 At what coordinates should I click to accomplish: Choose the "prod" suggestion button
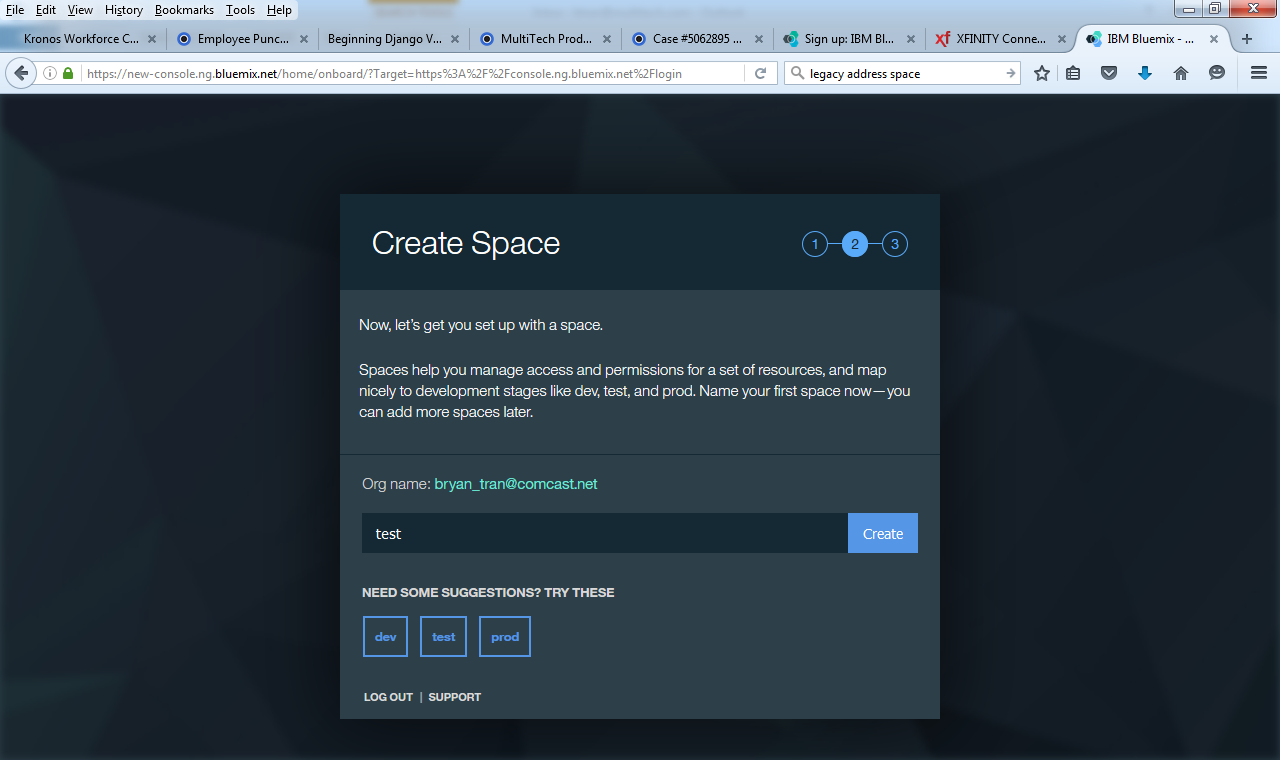pyautogui.click(x=505, y=637)
